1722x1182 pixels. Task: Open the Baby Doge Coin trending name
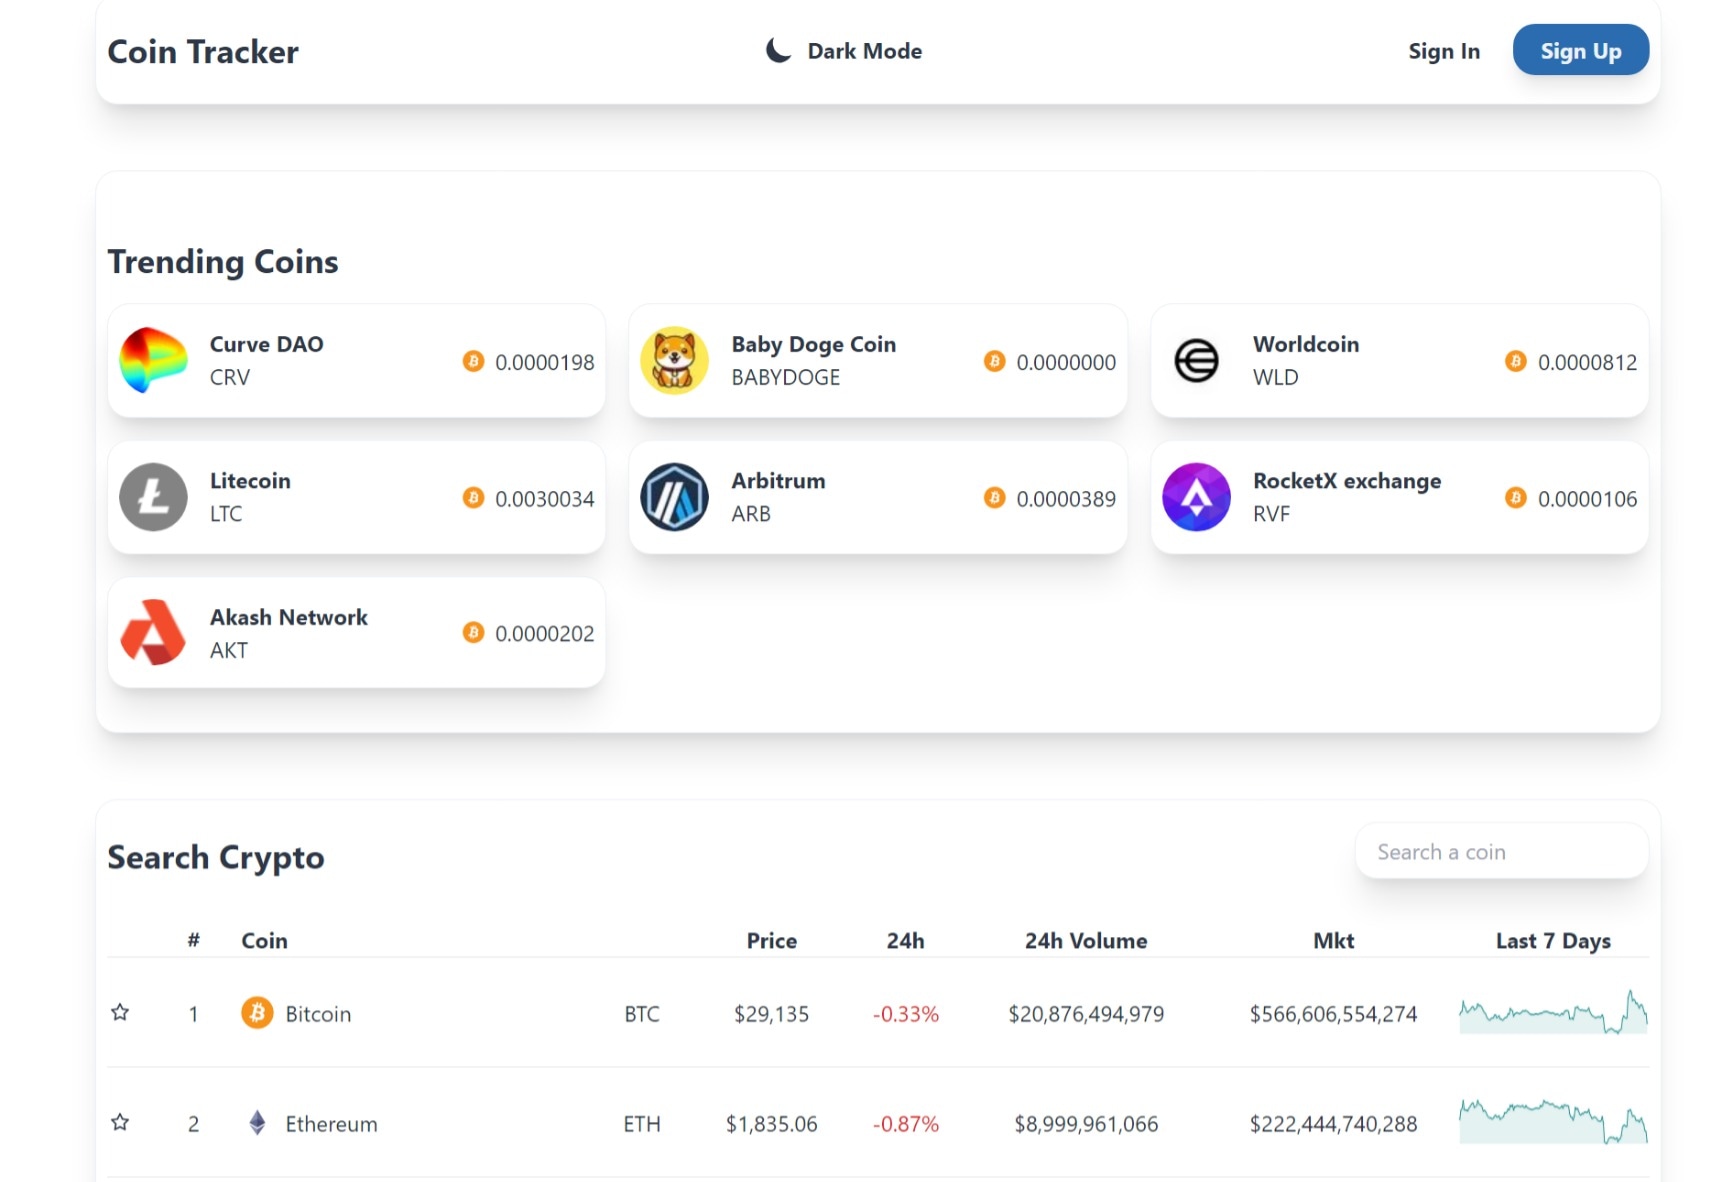coord(813,344)
